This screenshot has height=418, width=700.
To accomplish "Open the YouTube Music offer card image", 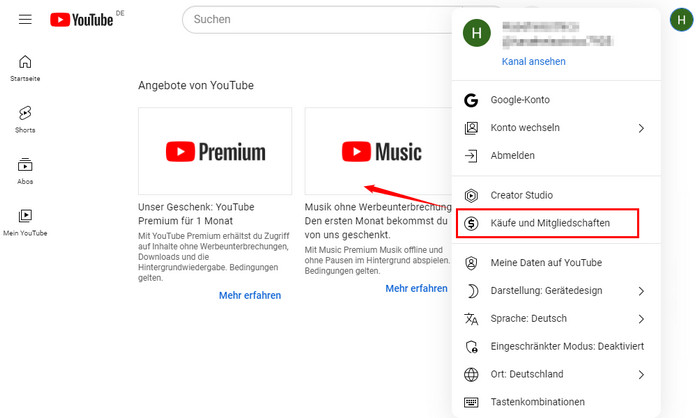I will point(379,151).
